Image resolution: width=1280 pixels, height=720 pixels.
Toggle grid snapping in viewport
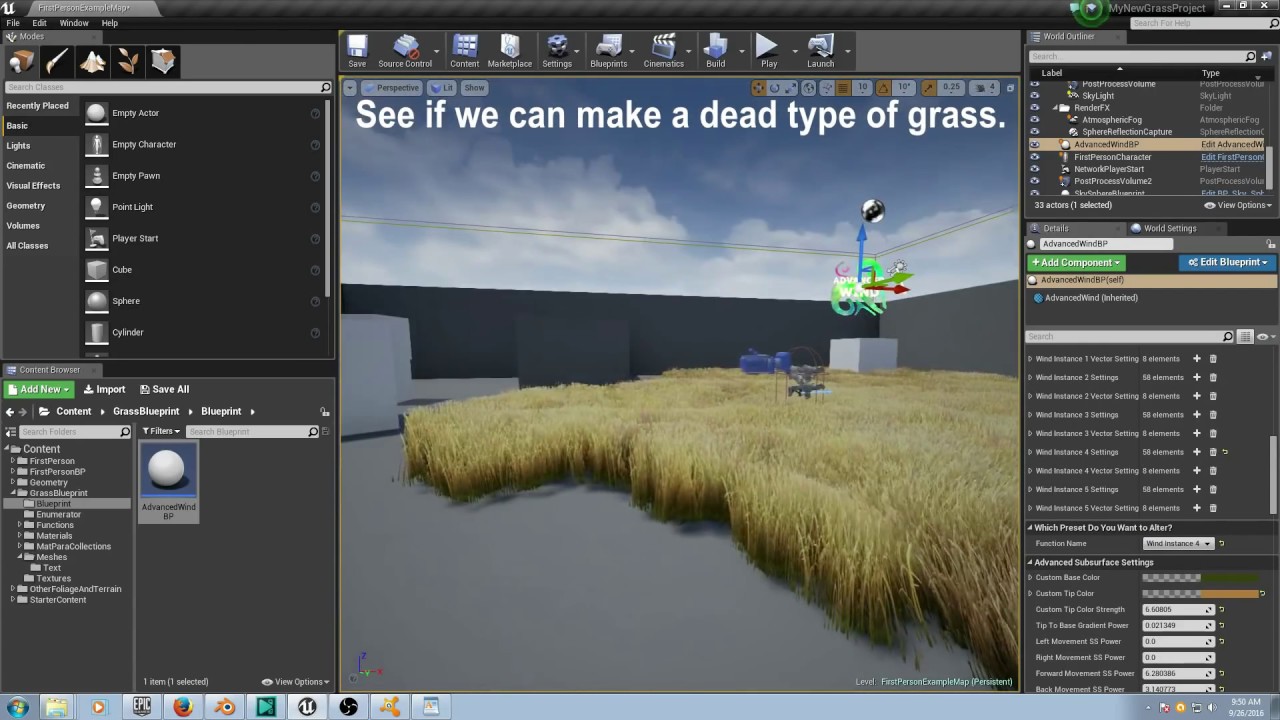tap(844, 88)
